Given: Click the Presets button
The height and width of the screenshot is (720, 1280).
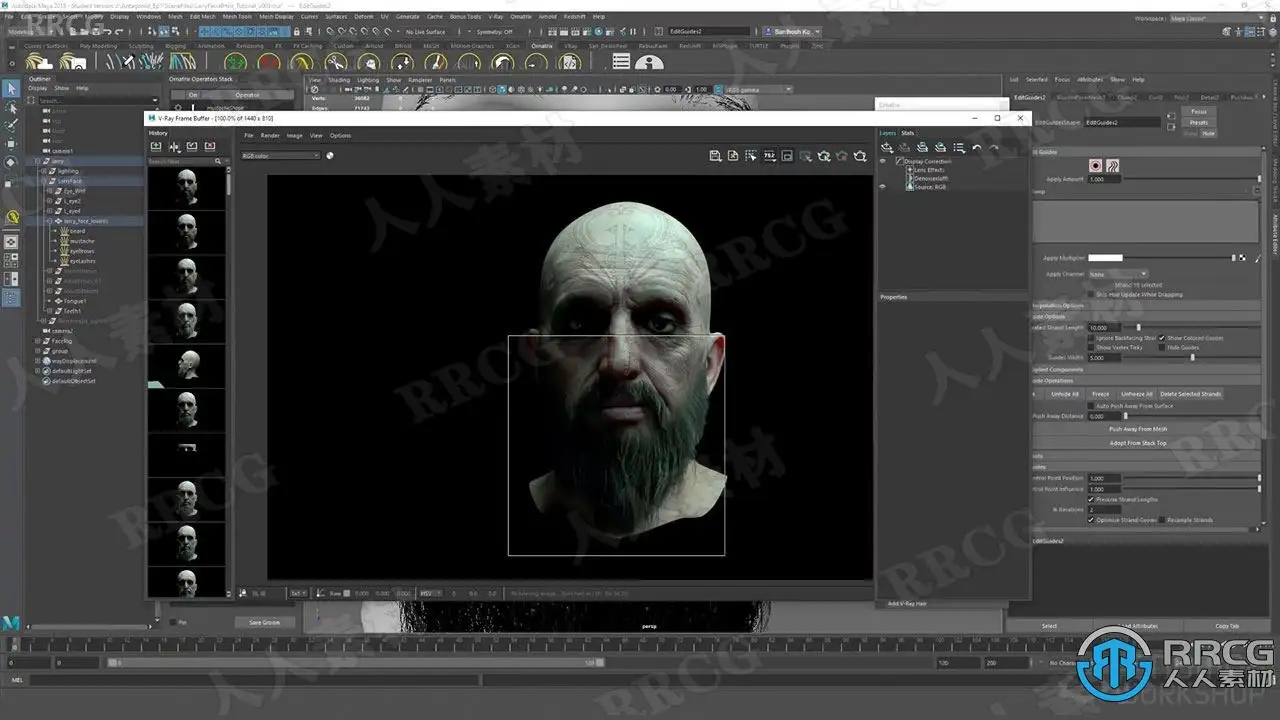Looking at the screenshot, I should [1198, 123].
